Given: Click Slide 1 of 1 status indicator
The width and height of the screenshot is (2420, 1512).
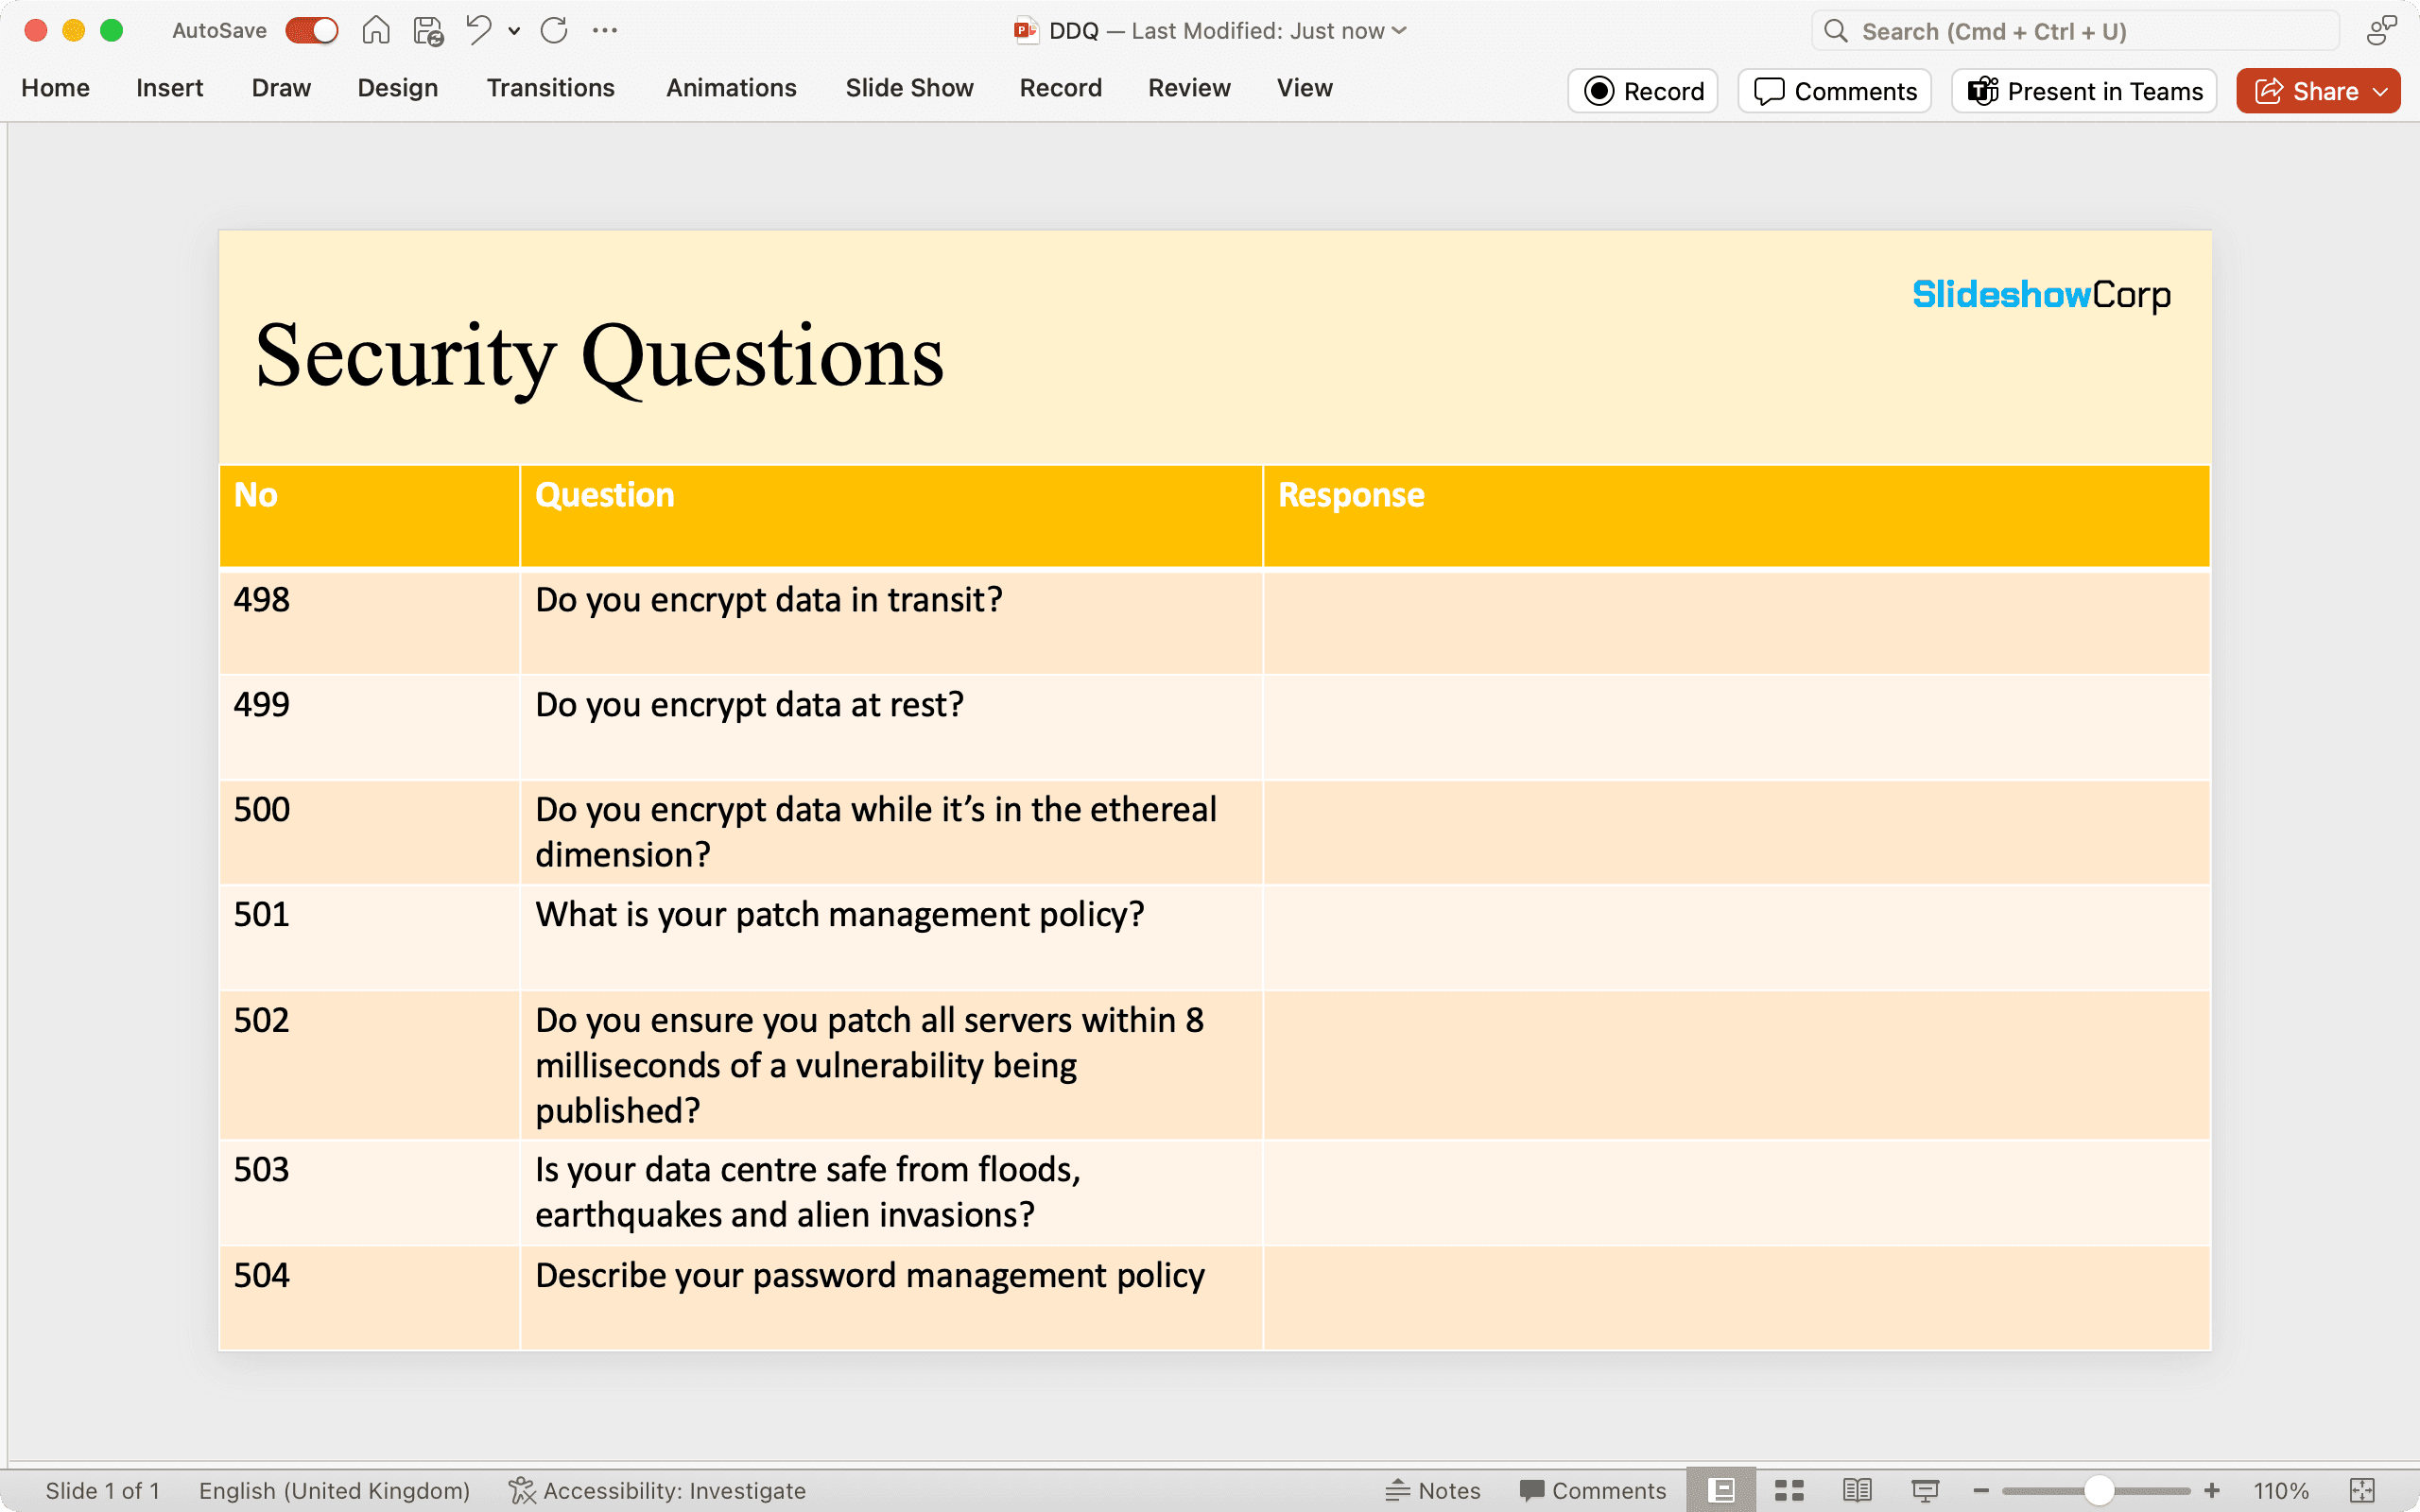Looking at the screenshot, I should [102, 1491].
